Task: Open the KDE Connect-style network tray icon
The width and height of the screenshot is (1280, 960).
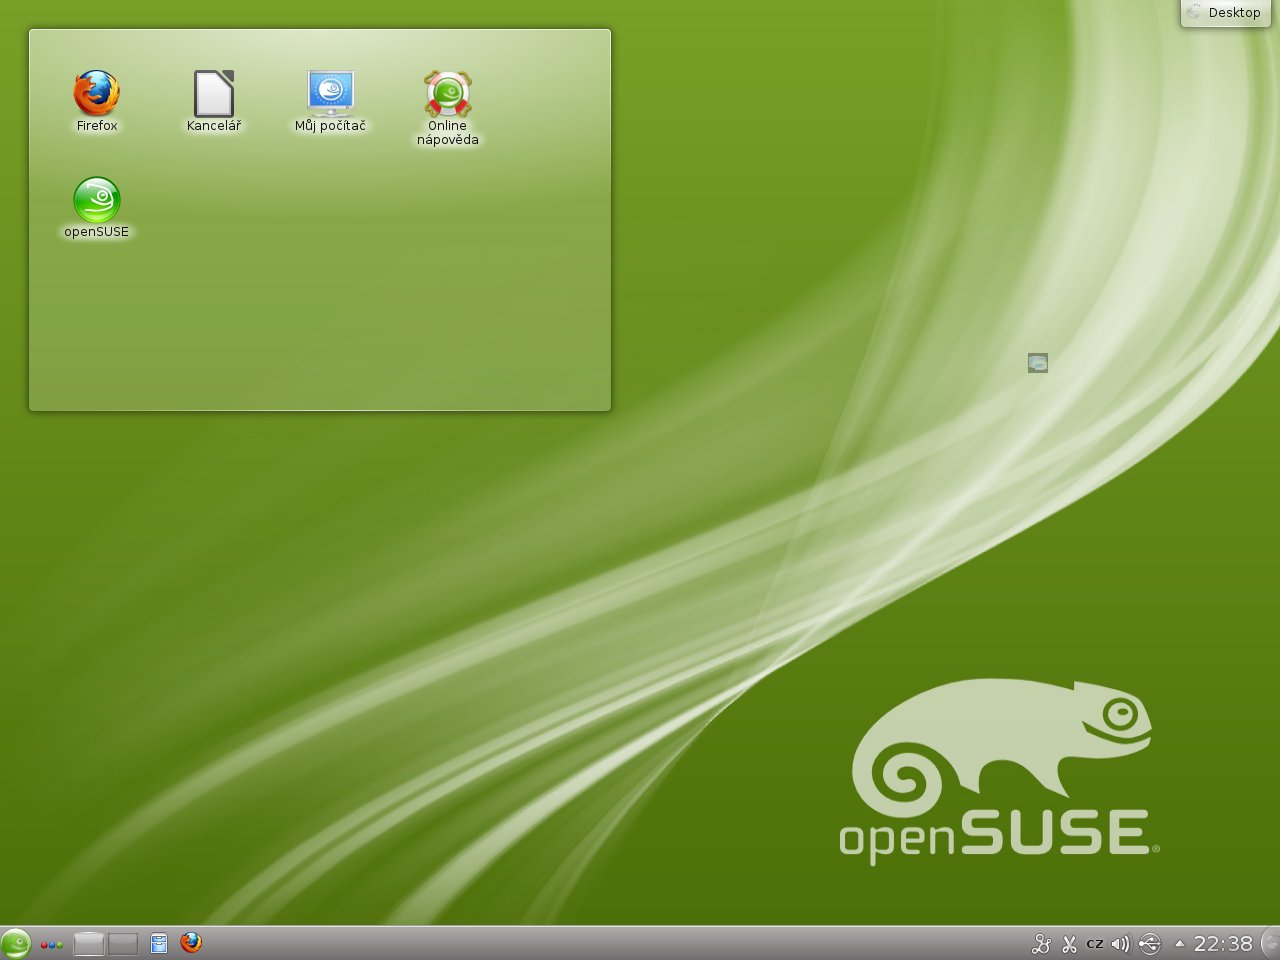Action: 1041,943
